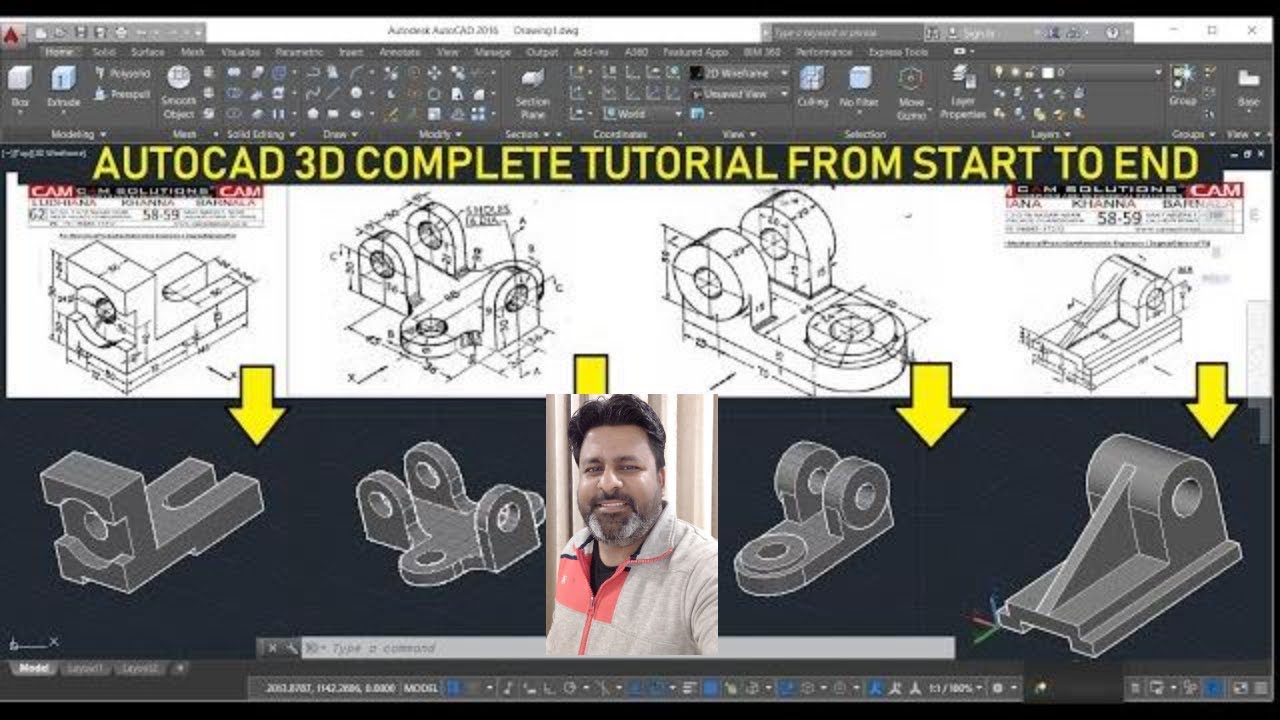Click the Sign In button
The height and width of the screenshot is (720, 1280).
pyautogui.click(x=968, y=33)
